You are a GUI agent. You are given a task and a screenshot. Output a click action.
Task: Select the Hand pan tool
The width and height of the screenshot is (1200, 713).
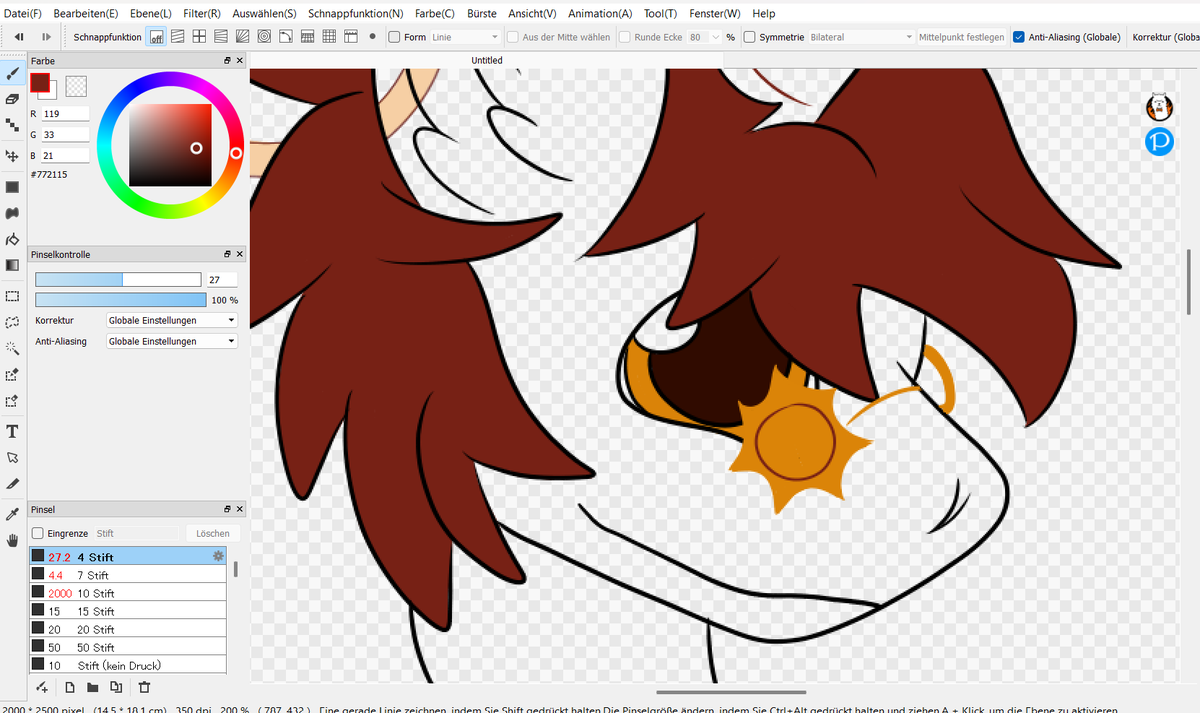[12, 540]
